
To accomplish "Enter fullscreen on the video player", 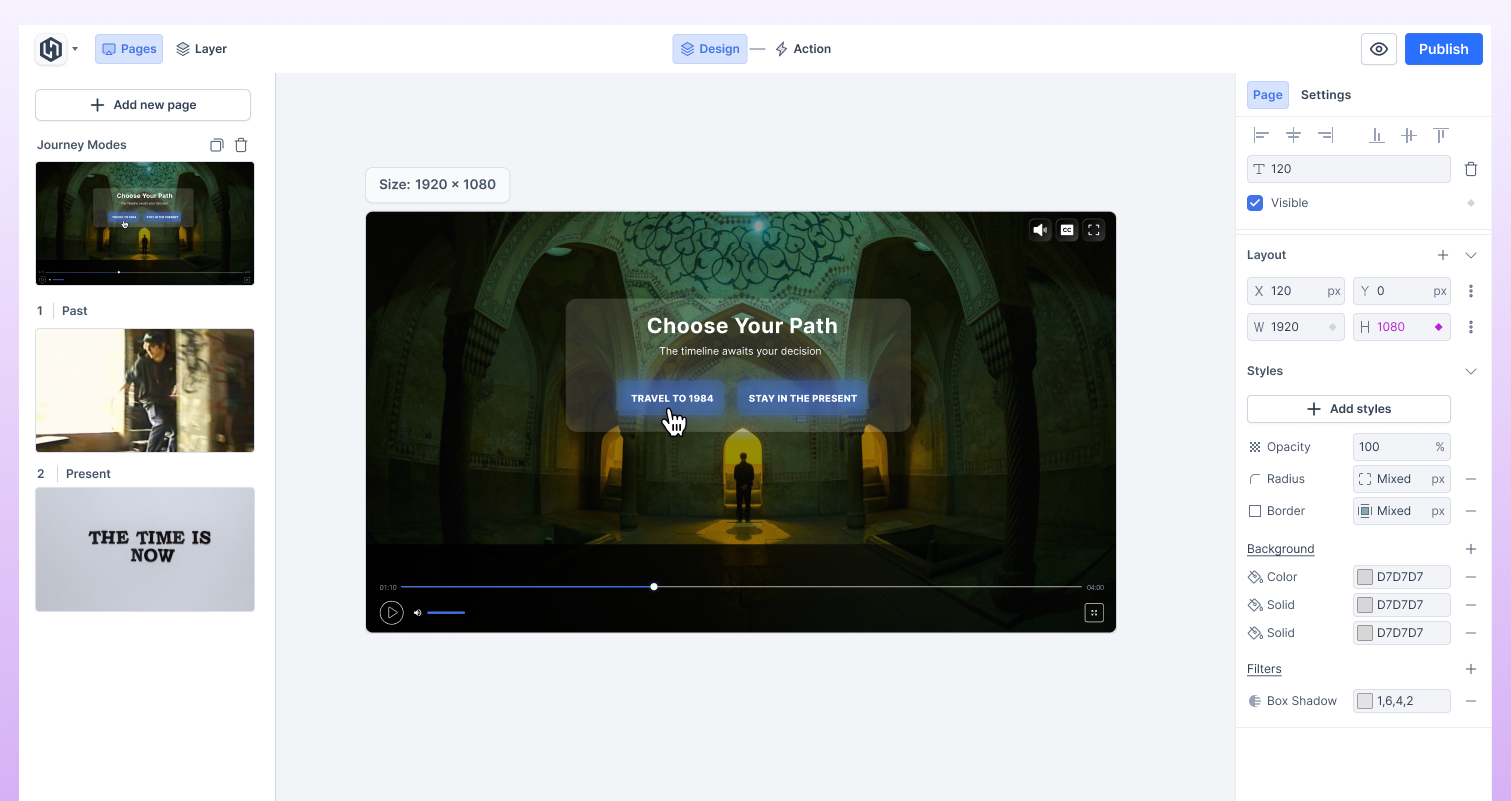I will pyautogui.click(x=1094, y=230).
